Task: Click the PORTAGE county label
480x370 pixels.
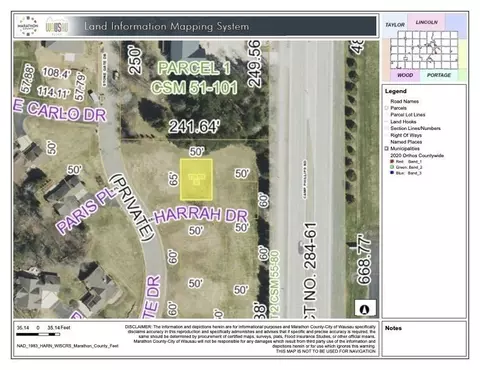Action: pos(439,75)
